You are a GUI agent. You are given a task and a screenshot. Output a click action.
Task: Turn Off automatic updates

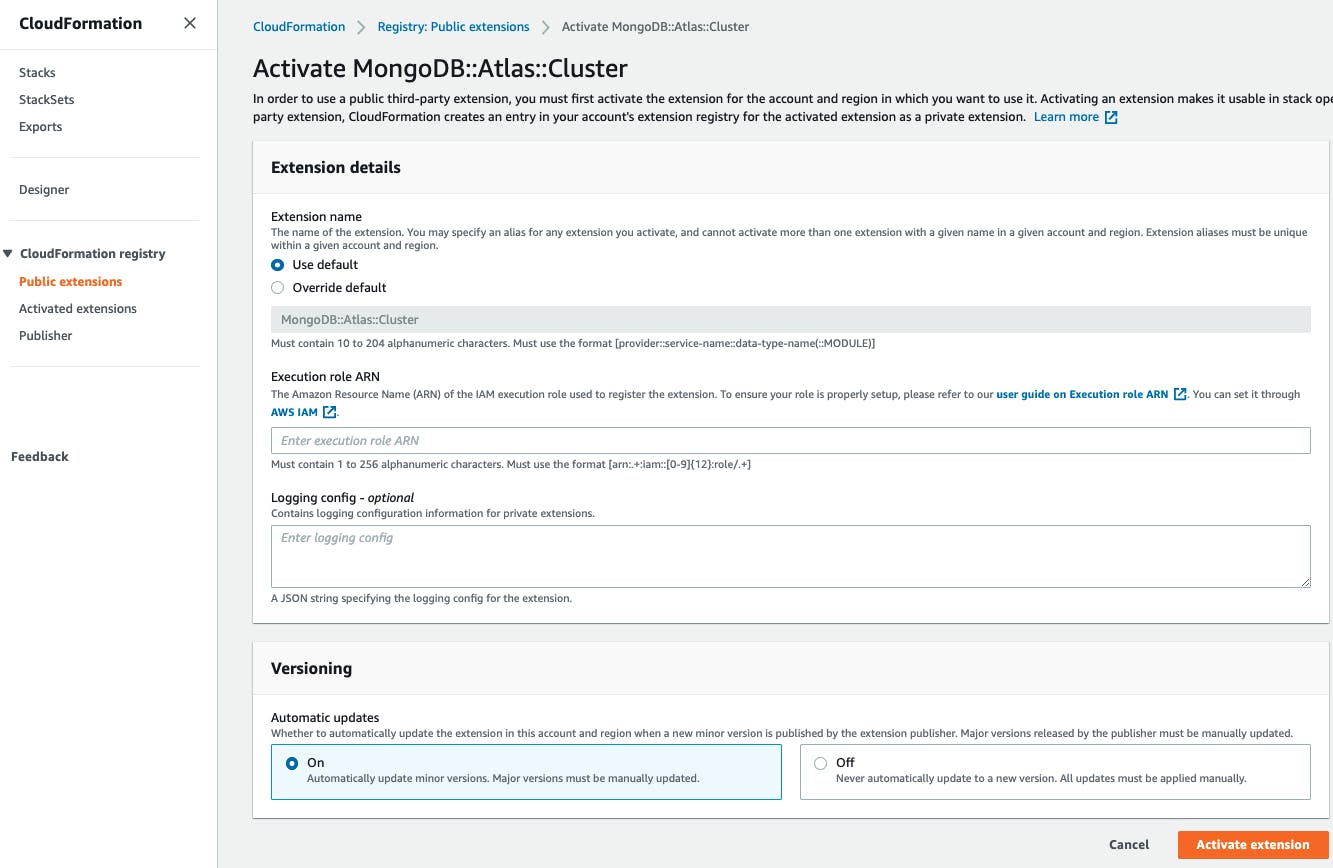tap(820, 762)
